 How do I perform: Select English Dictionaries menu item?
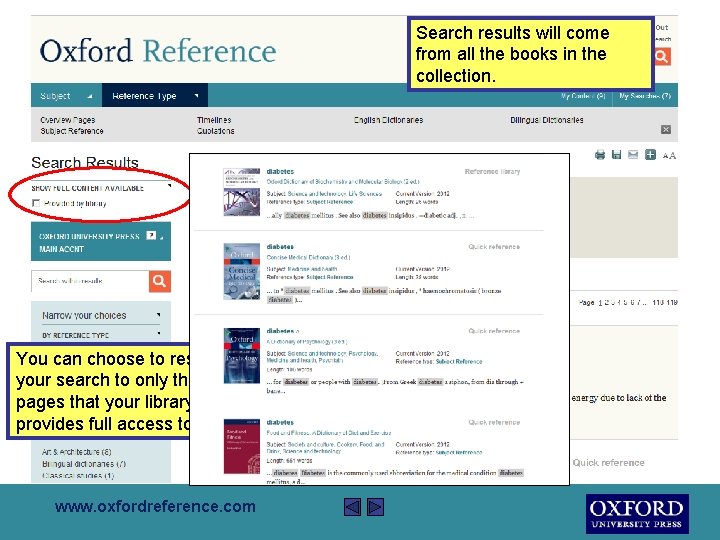pyautogui.click(x=388, y=120)
